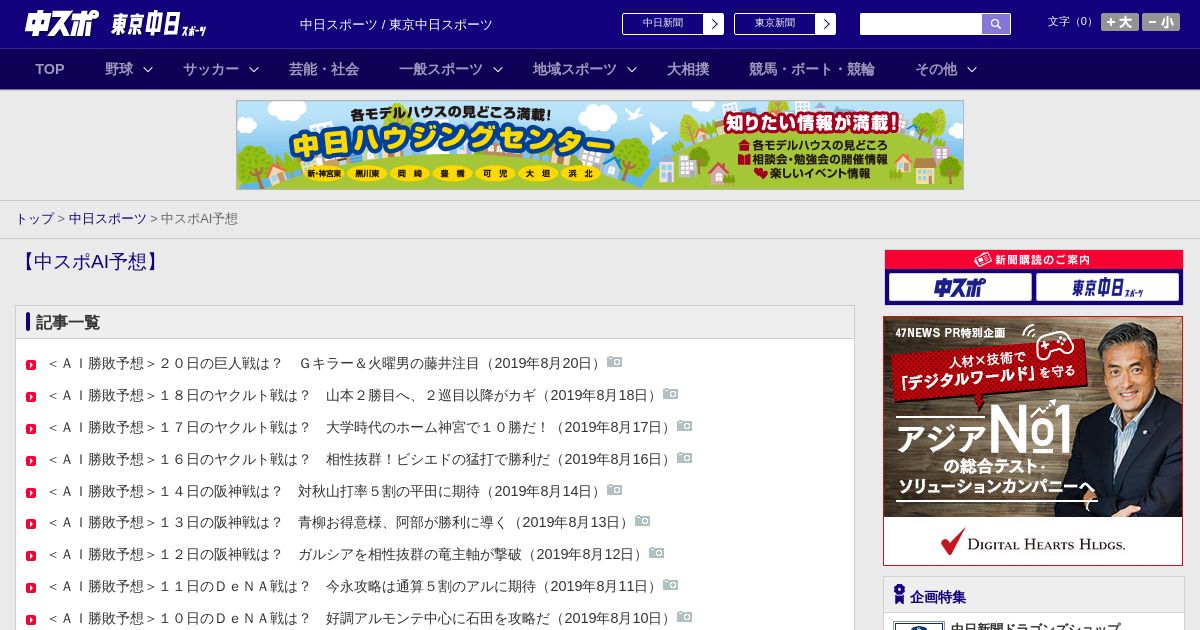Open the １３日の阪神戦 article link
Image resolution: width=1200 pixels, height=630 pixels.
tap(340, 522)
